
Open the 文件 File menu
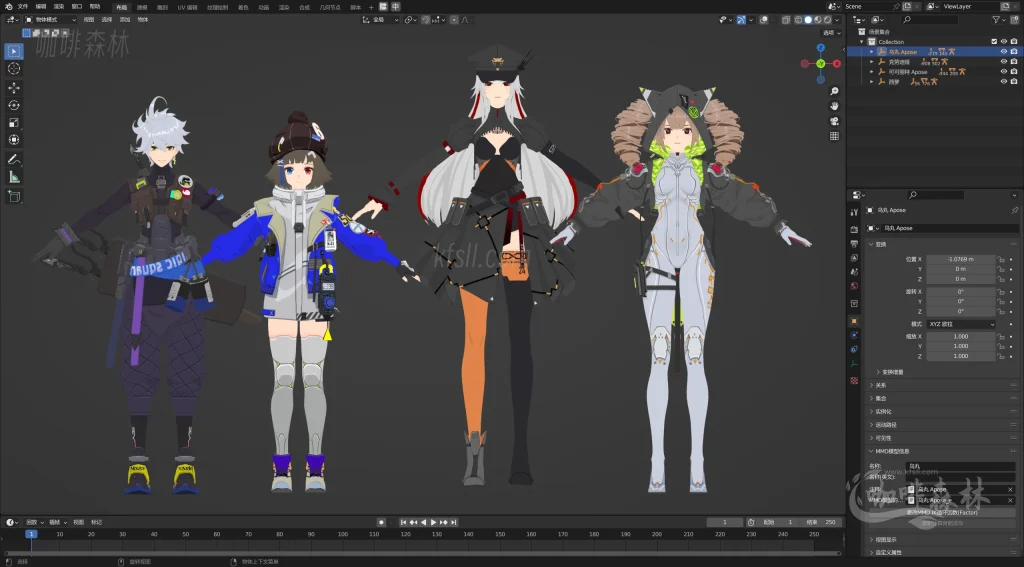click(x=23, y=7)
